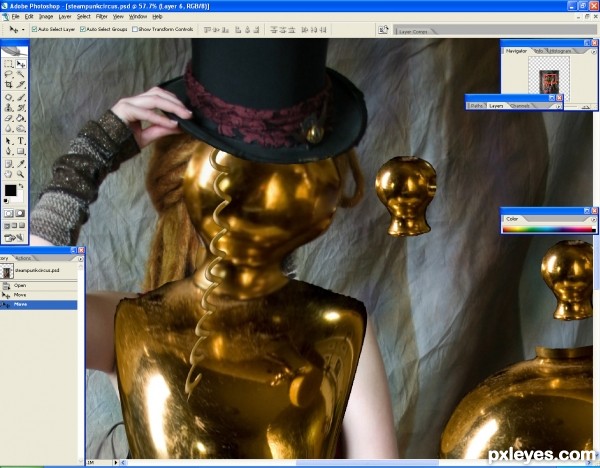Select the Lasso tool

pos(9,74)
